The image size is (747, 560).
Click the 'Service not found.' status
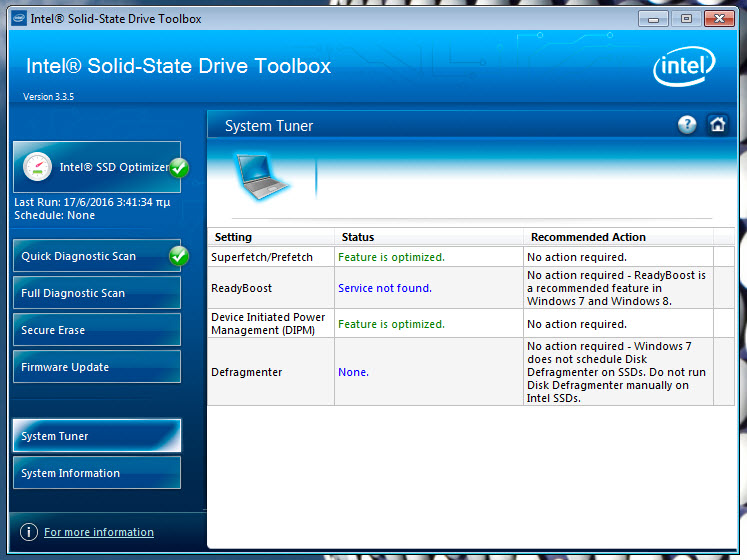tap(385, 288)
